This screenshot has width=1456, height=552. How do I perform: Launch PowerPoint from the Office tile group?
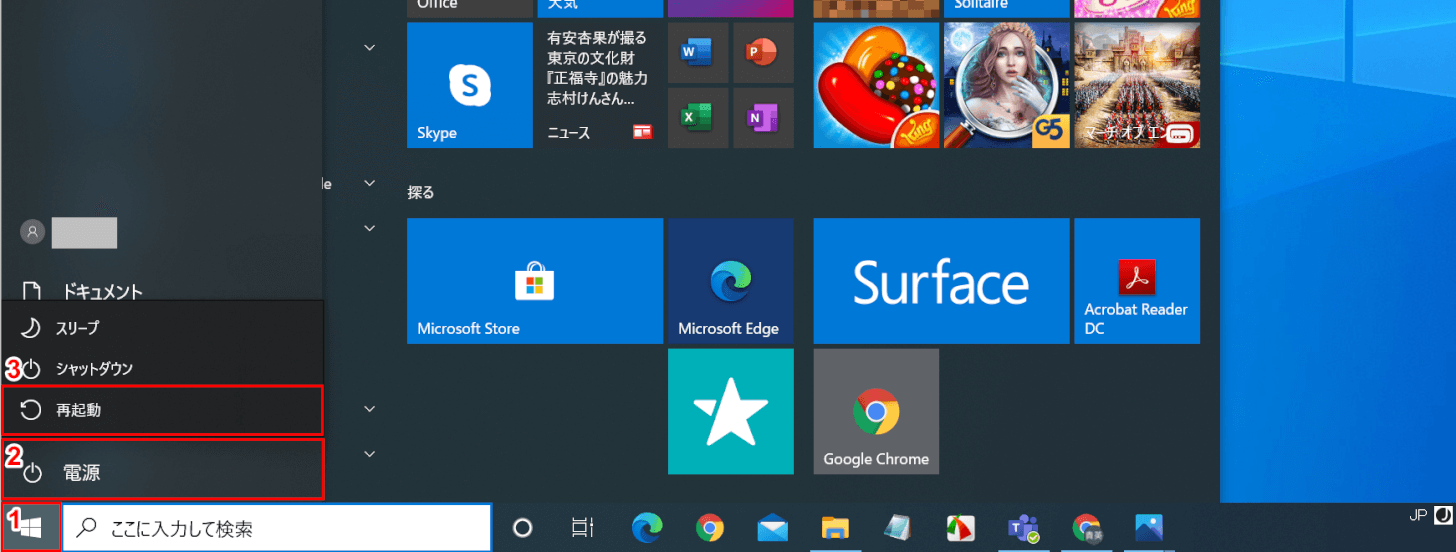(x=763, y=52)
